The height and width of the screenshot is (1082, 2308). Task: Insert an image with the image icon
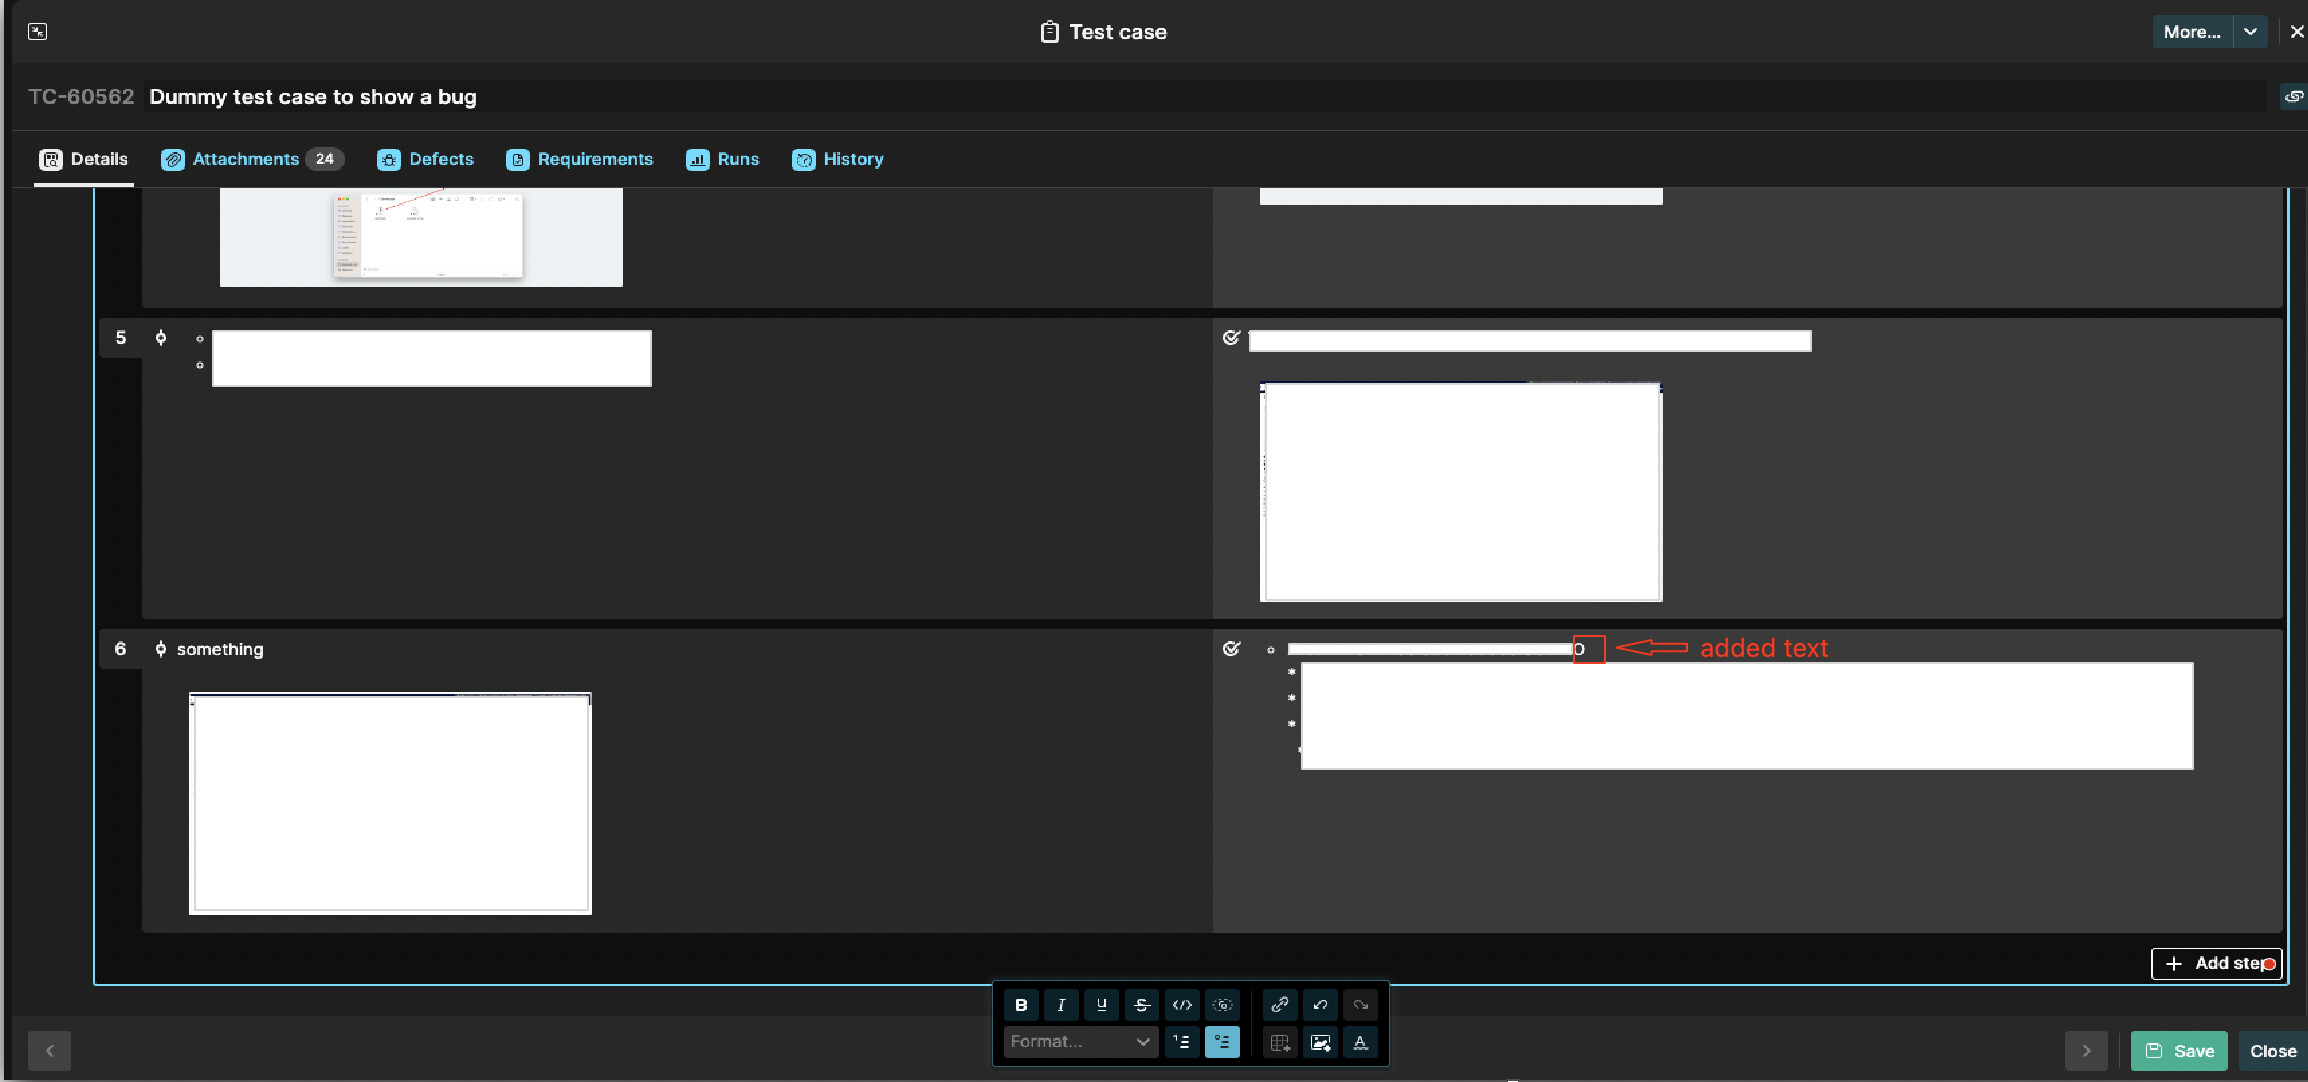(x=1320, y=1042)
